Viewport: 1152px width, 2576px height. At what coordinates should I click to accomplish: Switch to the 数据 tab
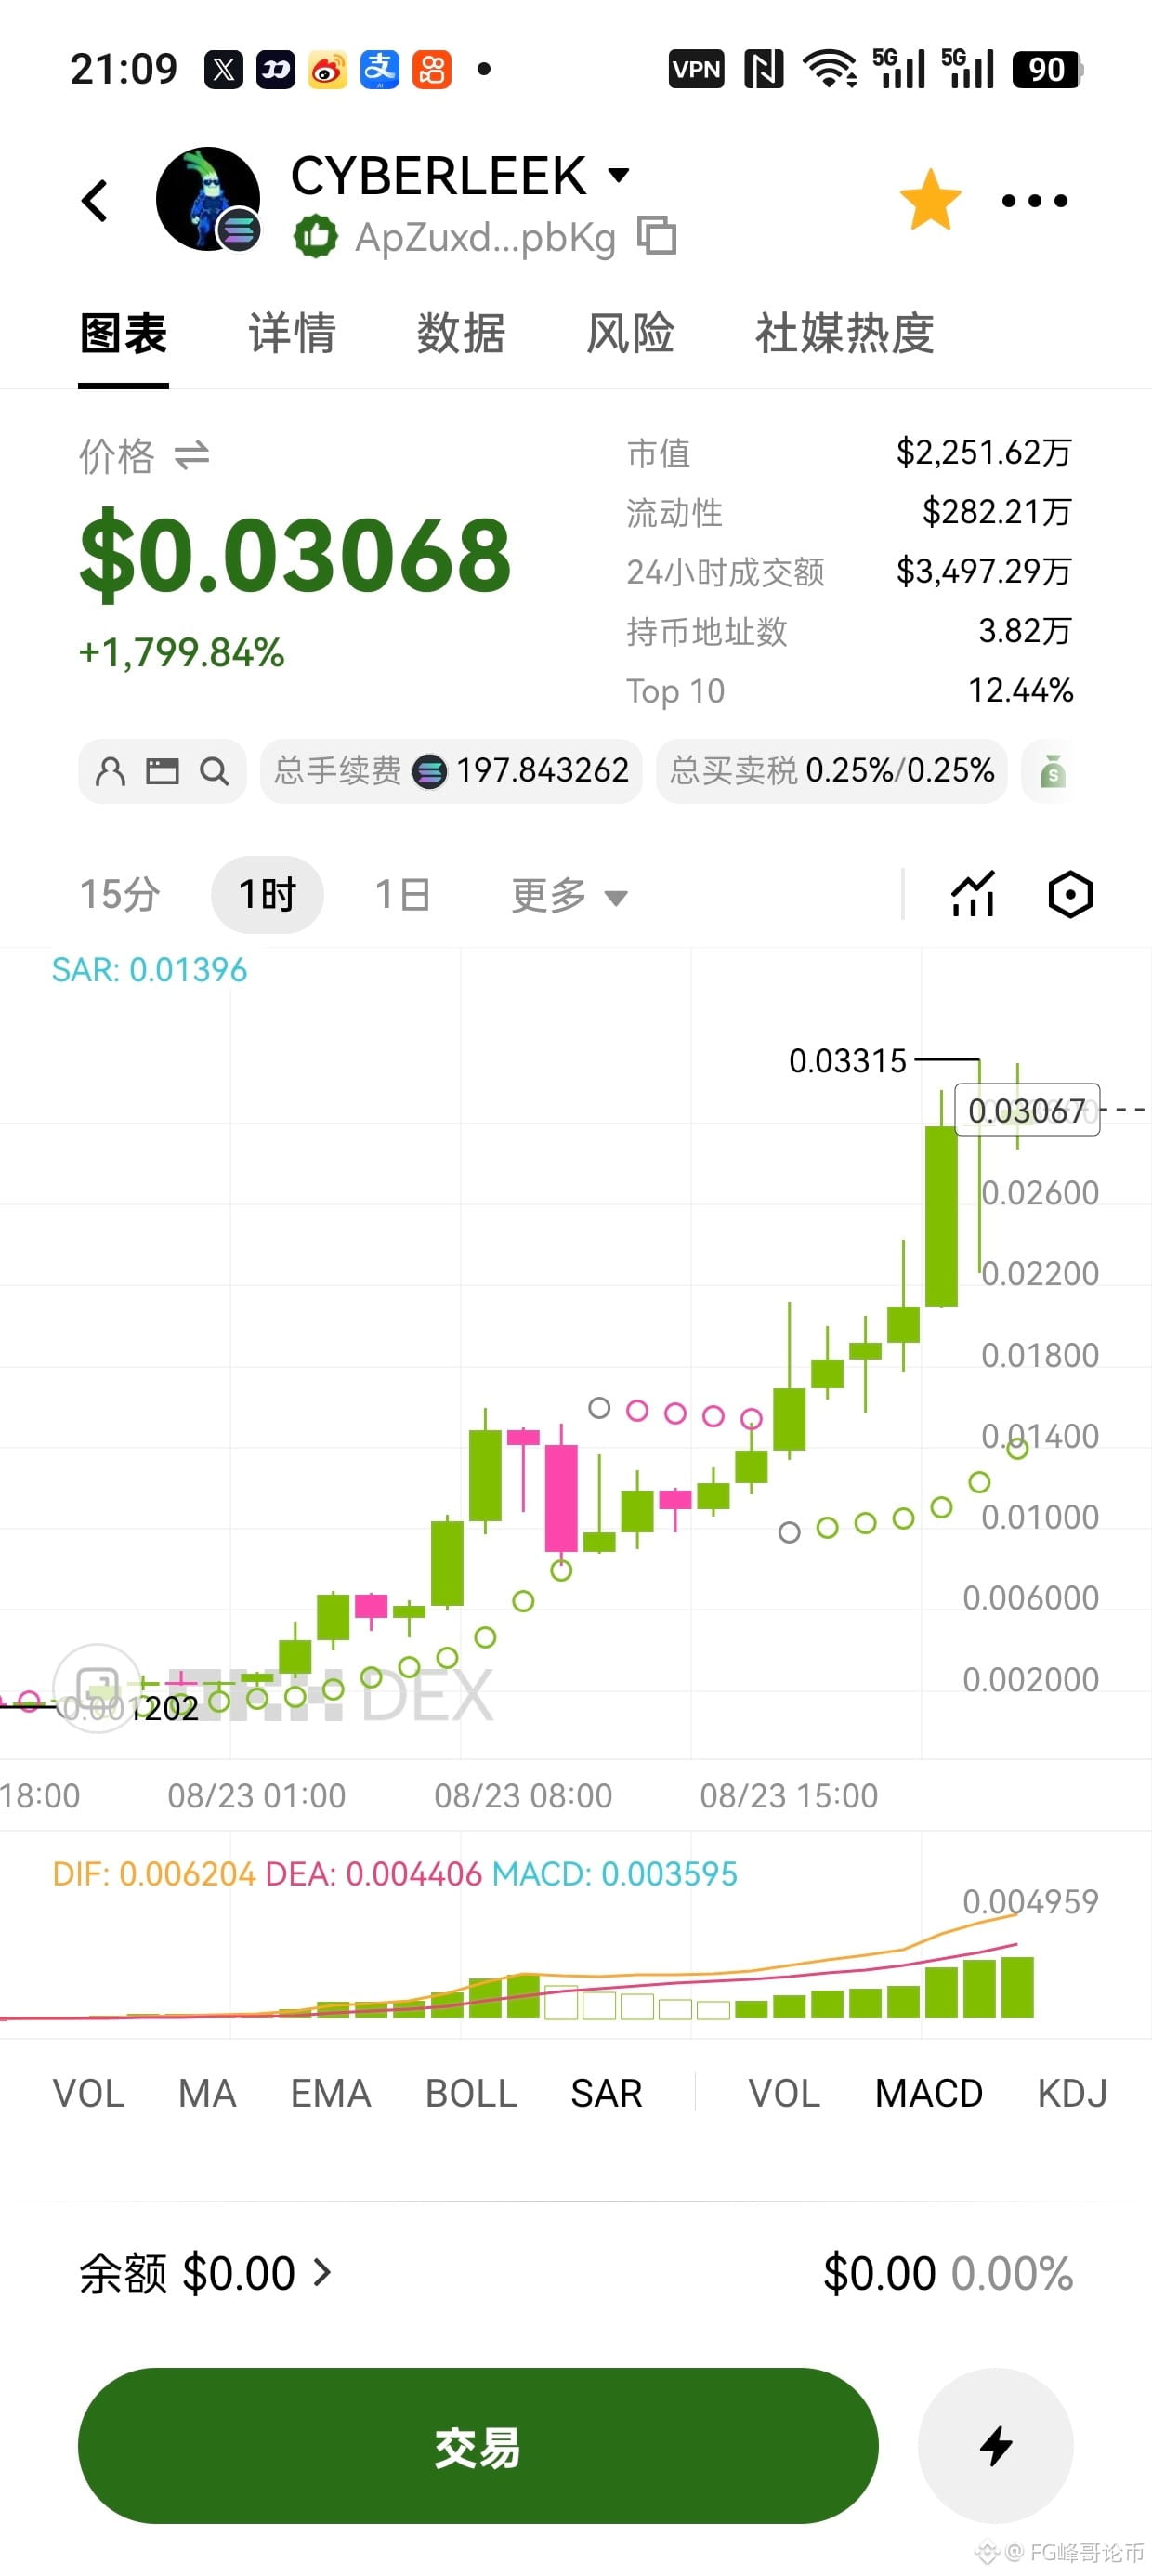[x=461, y=333]
